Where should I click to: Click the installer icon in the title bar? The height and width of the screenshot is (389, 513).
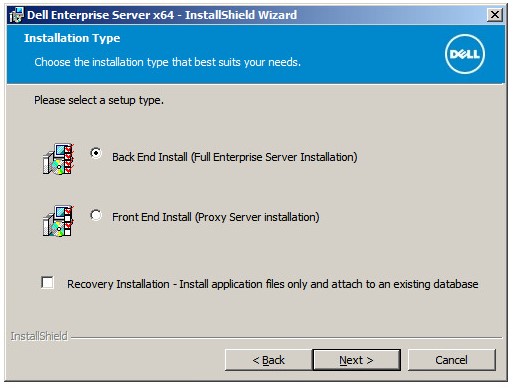pyautogui.click(x=16, y=15)
